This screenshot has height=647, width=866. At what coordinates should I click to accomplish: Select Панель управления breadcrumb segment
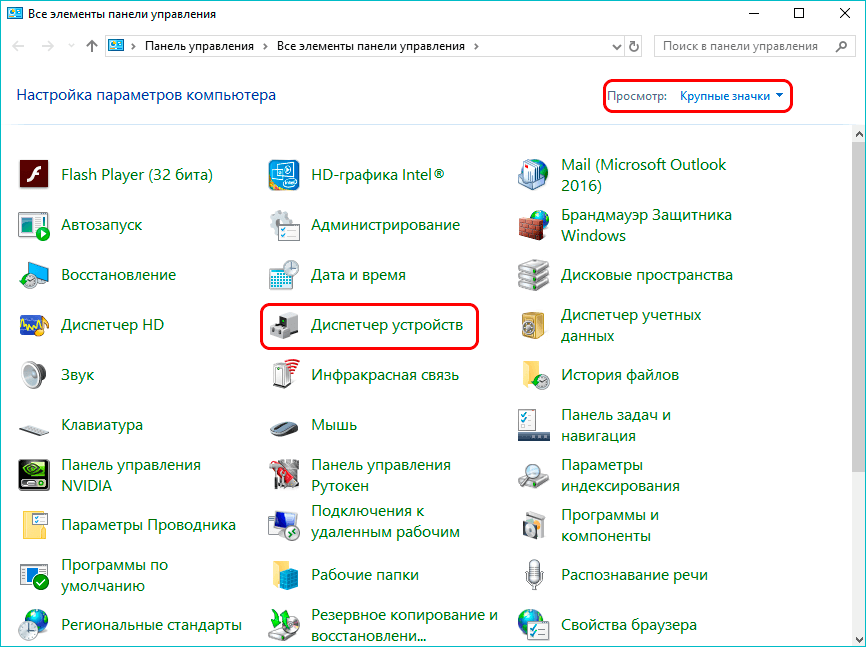point(199,46)
